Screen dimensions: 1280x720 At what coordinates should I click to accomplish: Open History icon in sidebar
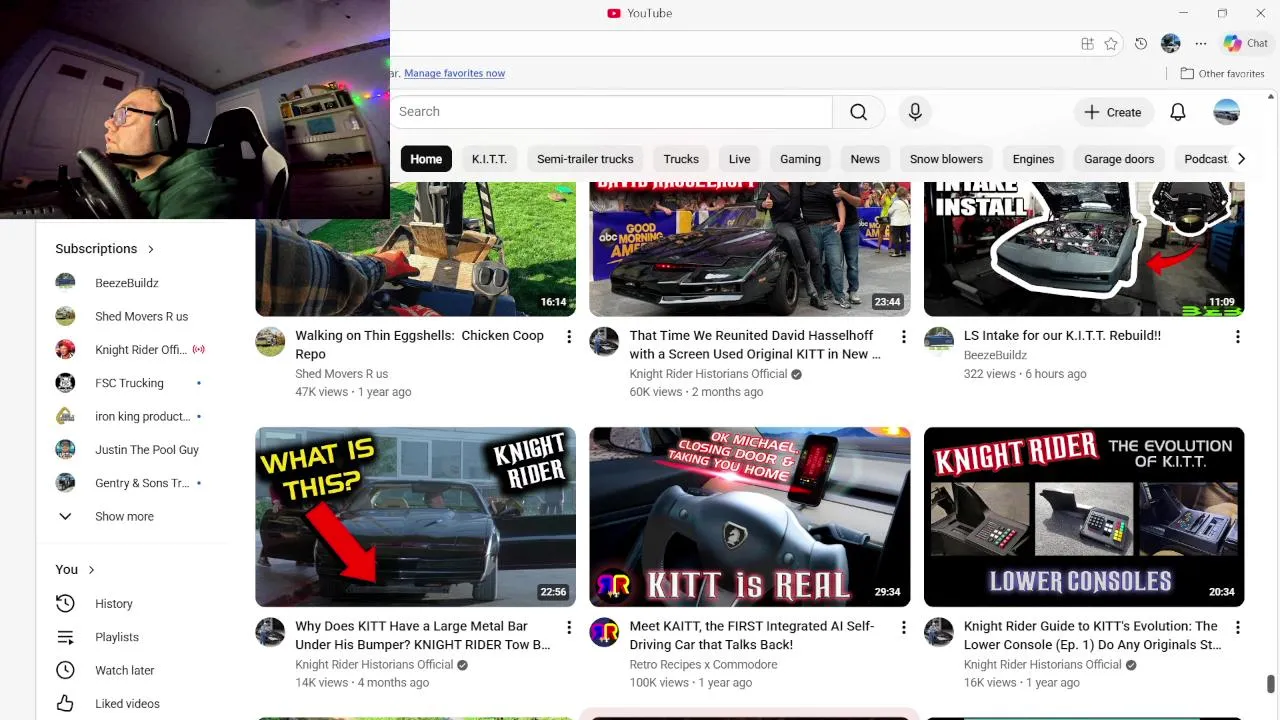pyautogui.click(x=65, y=604)
